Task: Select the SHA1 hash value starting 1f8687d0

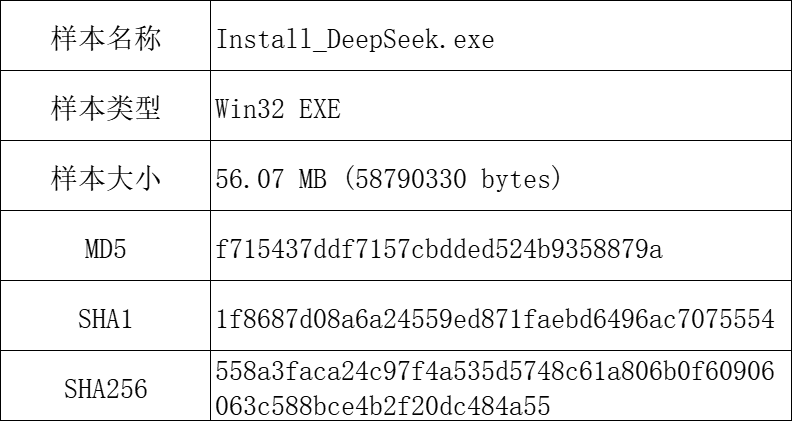Action: 495,320
